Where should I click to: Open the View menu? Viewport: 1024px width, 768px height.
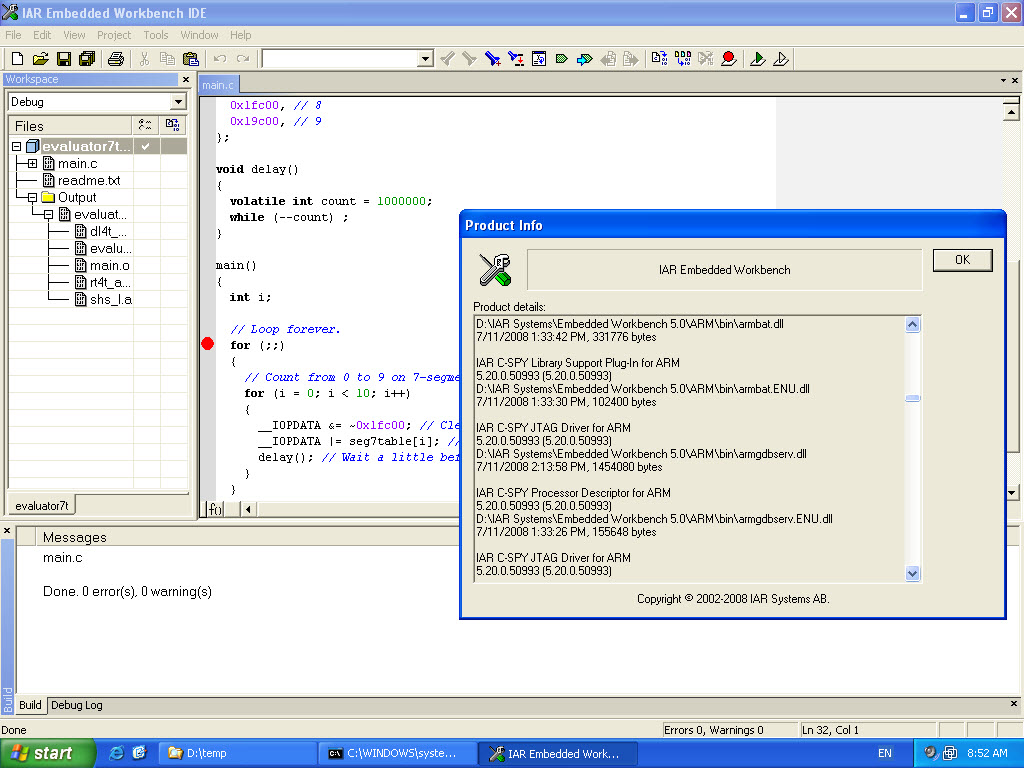(74, 35)
